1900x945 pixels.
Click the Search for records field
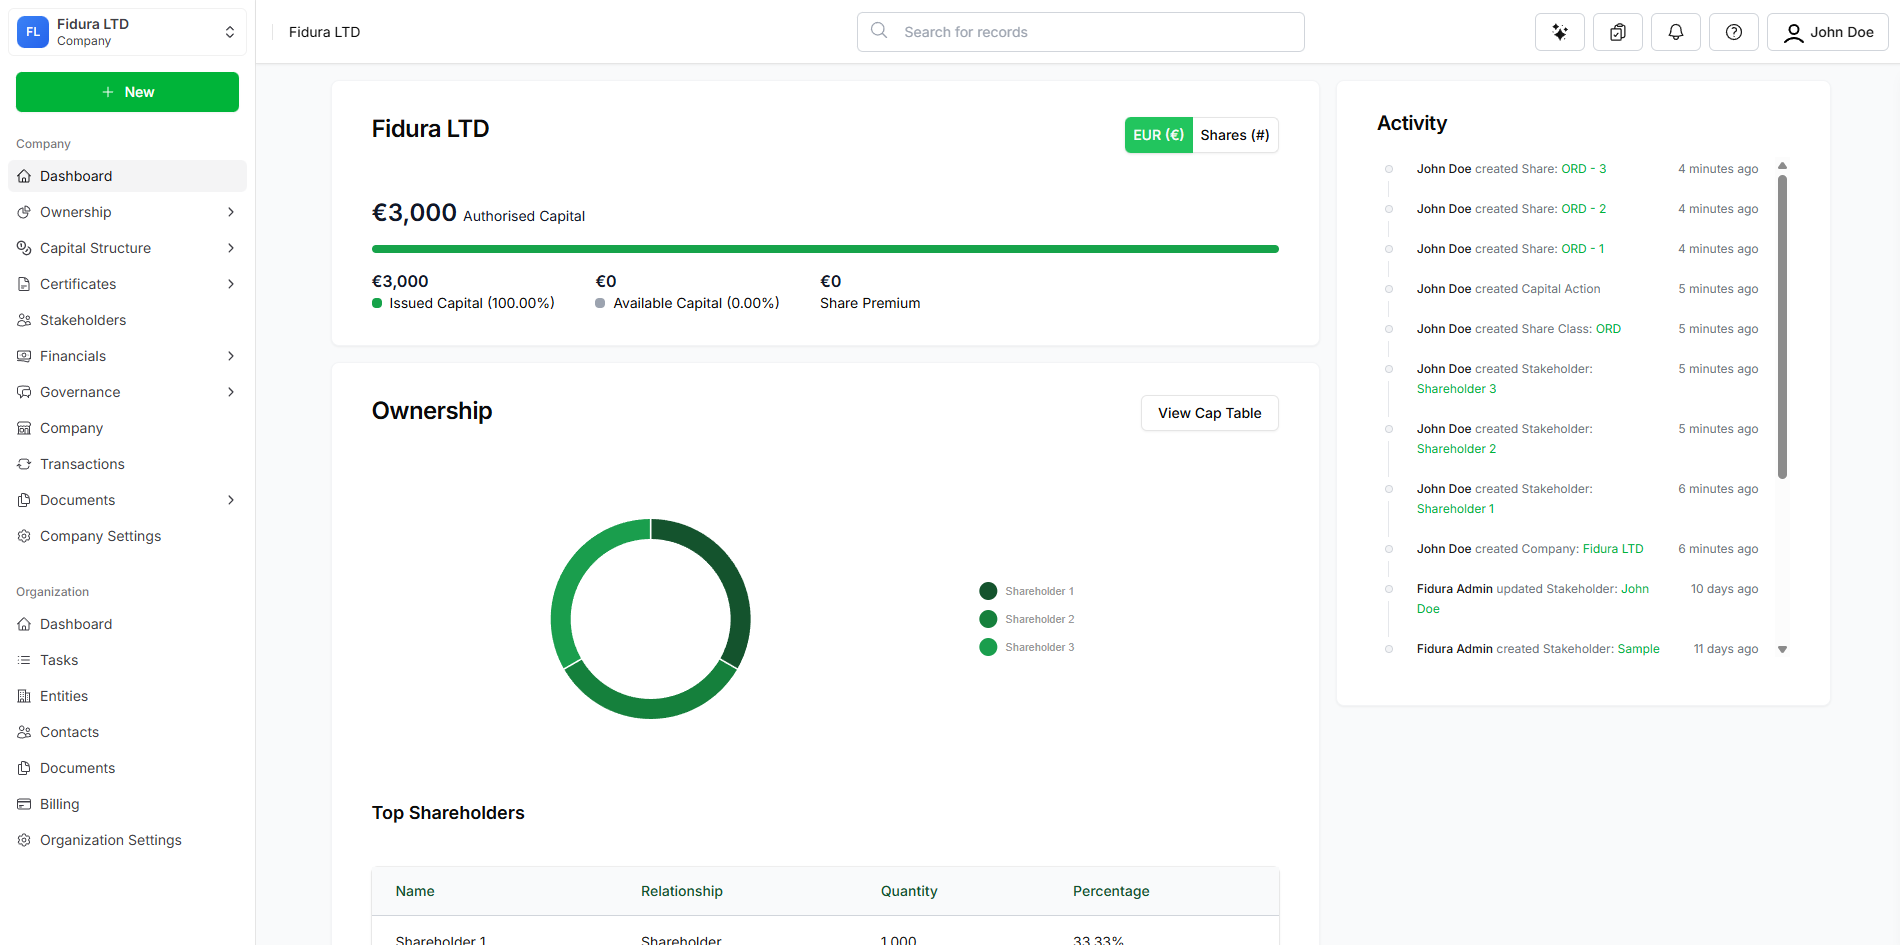coord(1080,32)
